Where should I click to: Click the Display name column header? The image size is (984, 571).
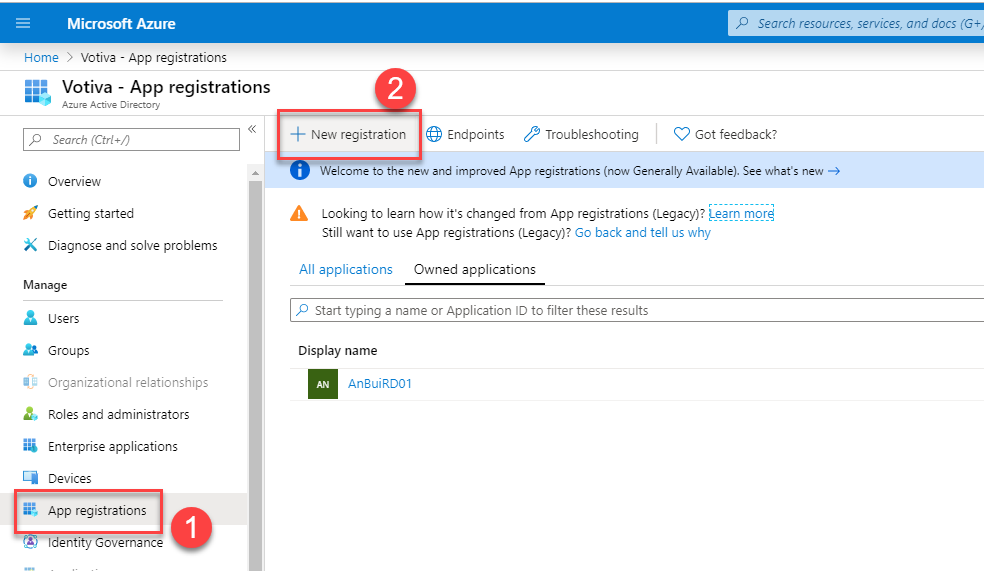pos(338,350)
